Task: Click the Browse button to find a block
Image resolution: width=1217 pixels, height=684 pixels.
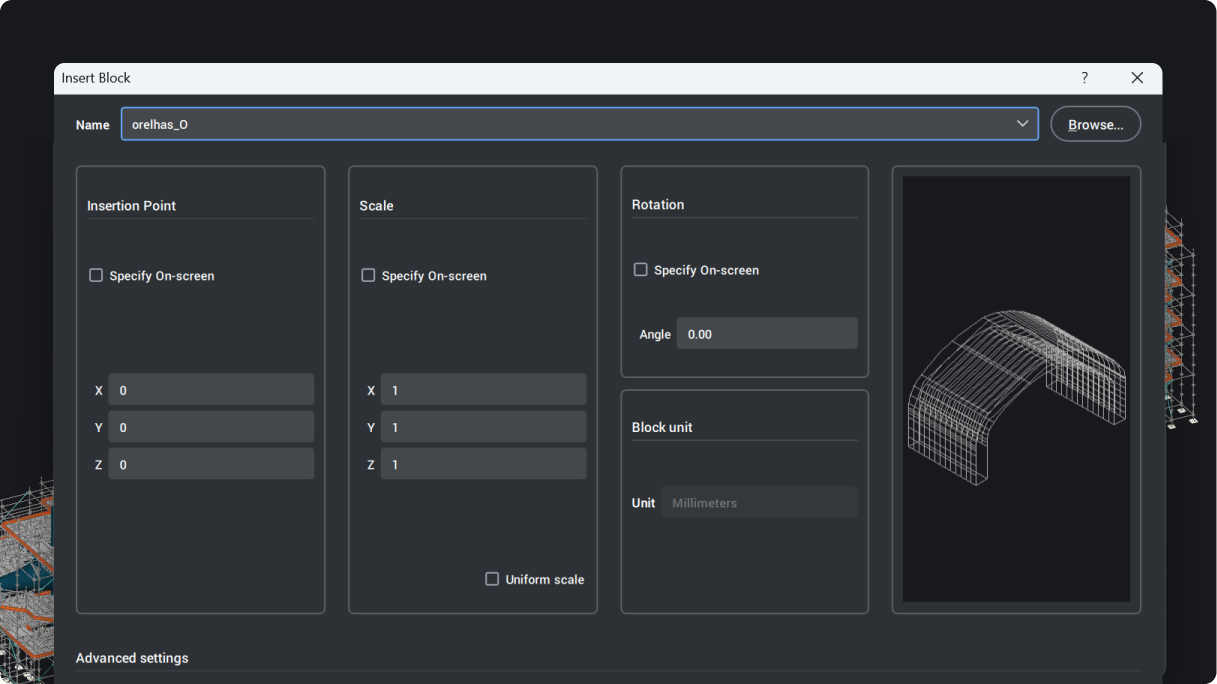Action: (1095, 123)
